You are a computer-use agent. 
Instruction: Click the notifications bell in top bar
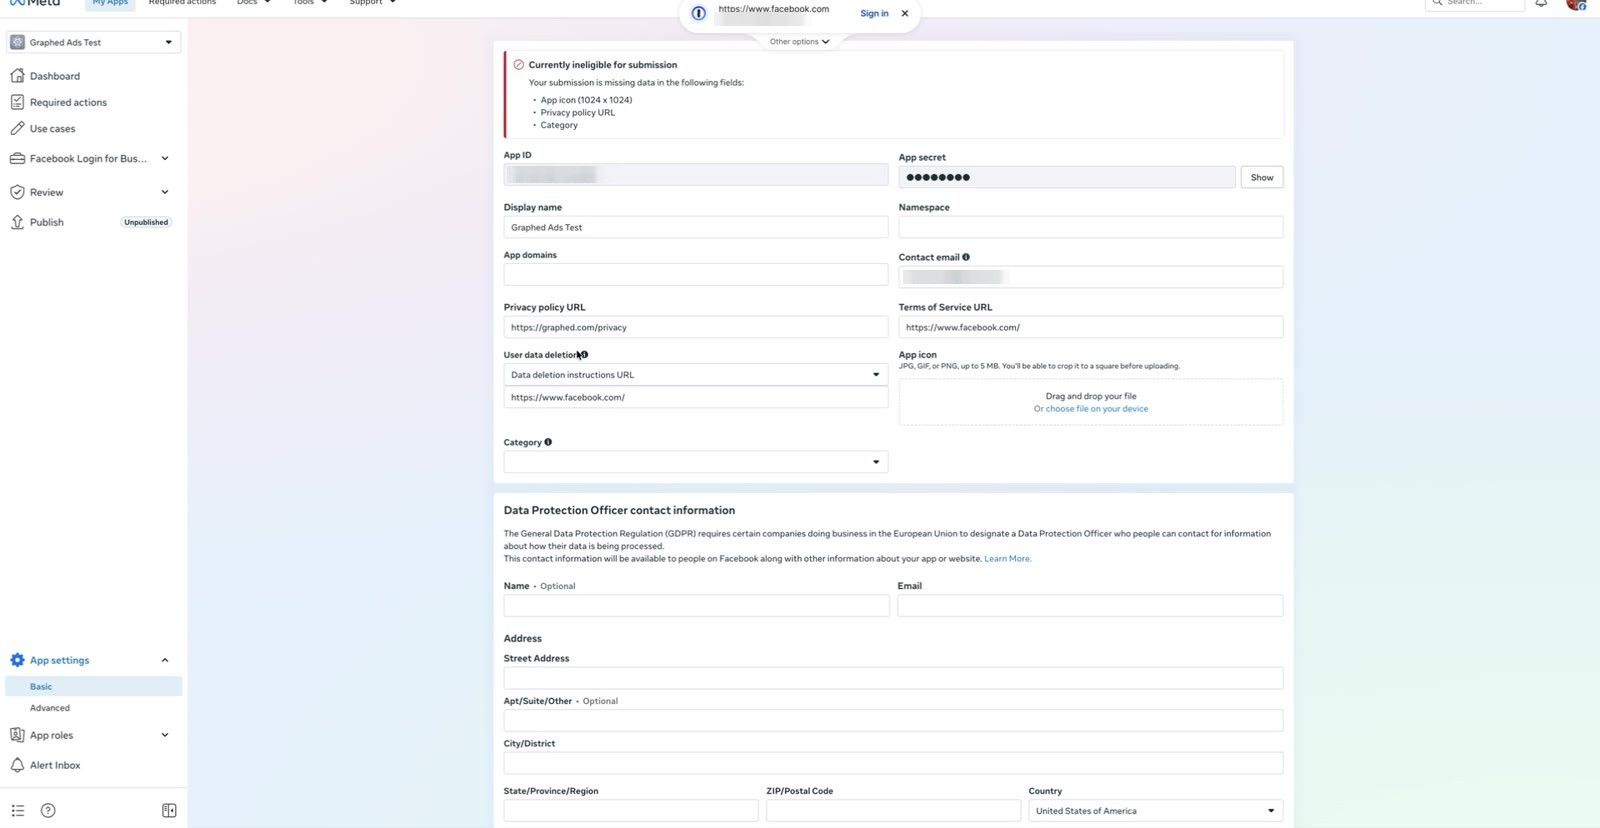tap(1541, 3)
